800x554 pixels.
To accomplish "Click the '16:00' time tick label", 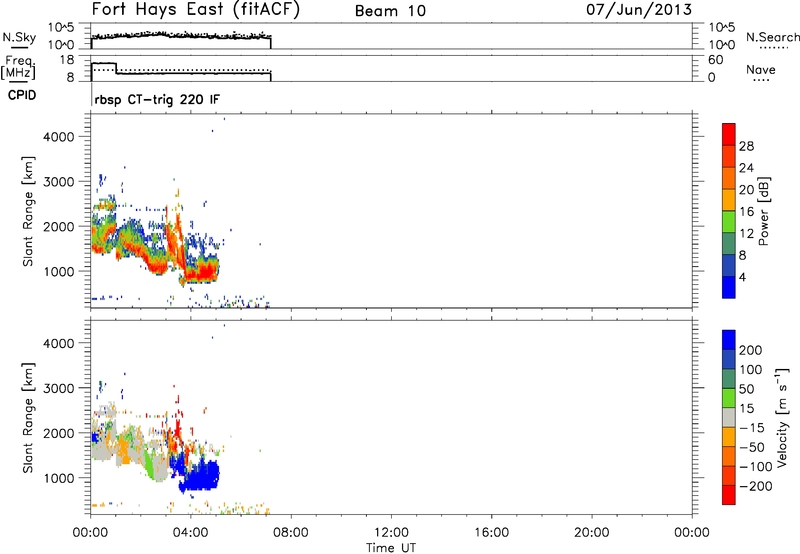I will click(x=491, y=533).
